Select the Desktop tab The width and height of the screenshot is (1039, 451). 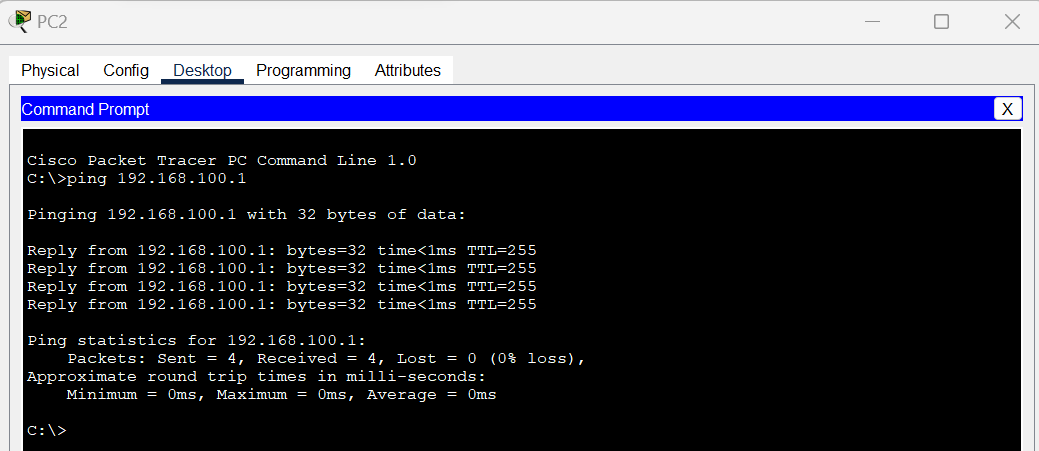click(x=202, y=70)
